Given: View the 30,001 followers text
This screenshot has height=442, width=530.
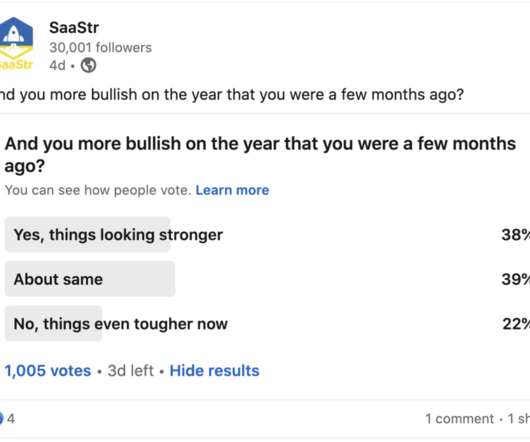Looking at the screenshot, I should [100, 48].
